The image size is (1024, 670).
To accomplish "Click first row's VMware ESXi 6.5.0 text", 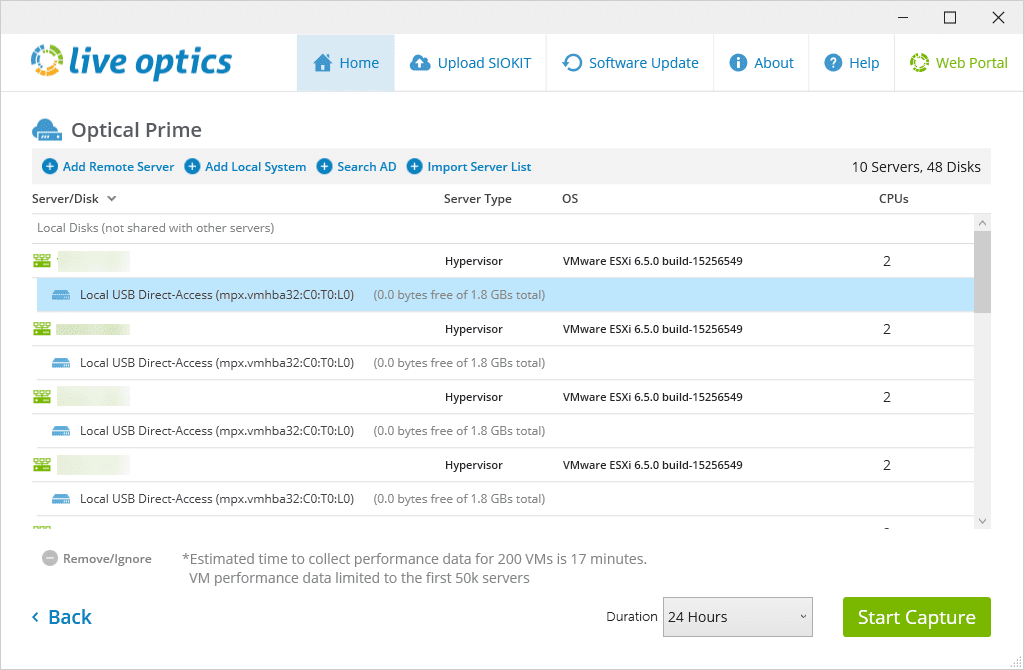I will [652, 261].
